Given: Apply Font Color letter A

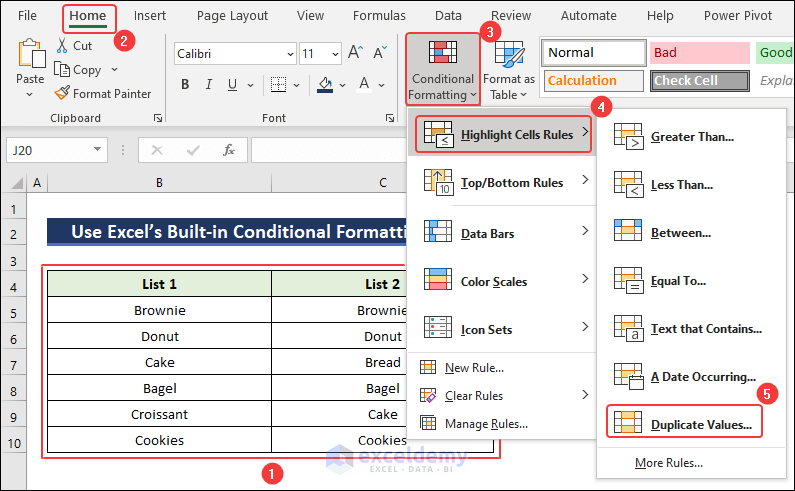Looking at the screenshot, I should (364, 84).
